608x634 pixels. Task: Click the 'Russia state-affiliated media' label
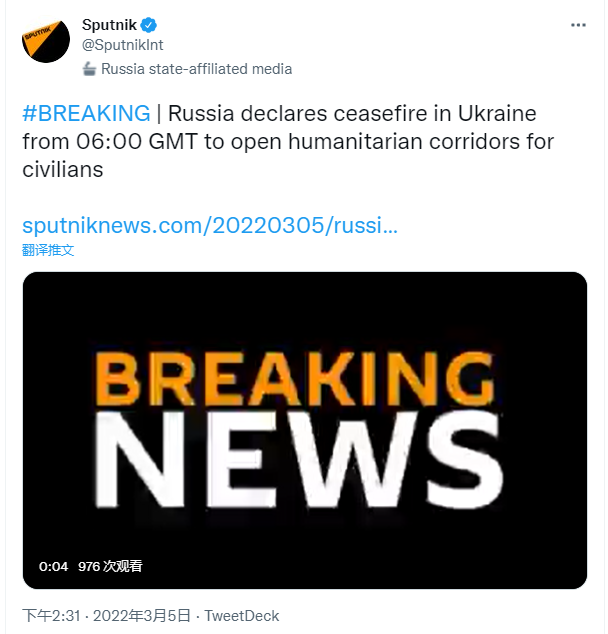[197, 69]
